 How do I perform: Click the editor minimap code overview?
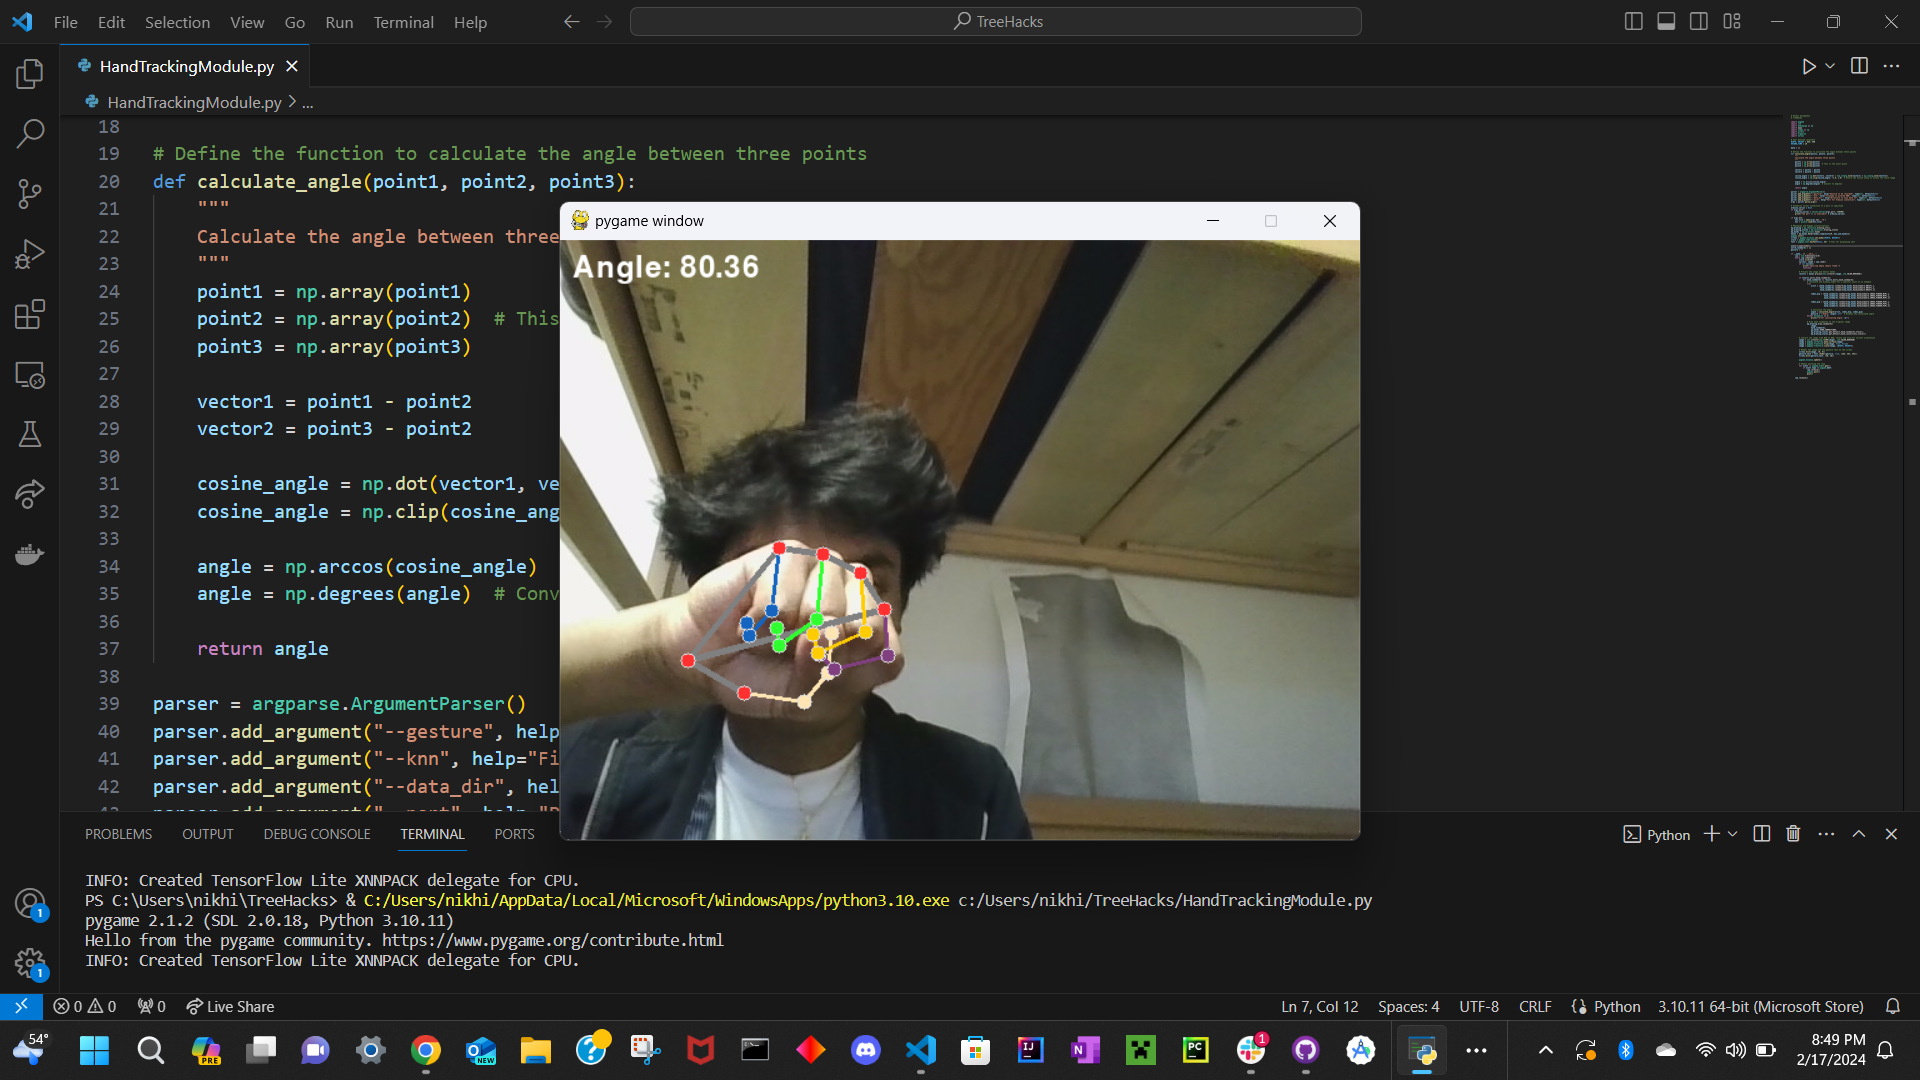pyautogui.click(x=1840, y=250)
